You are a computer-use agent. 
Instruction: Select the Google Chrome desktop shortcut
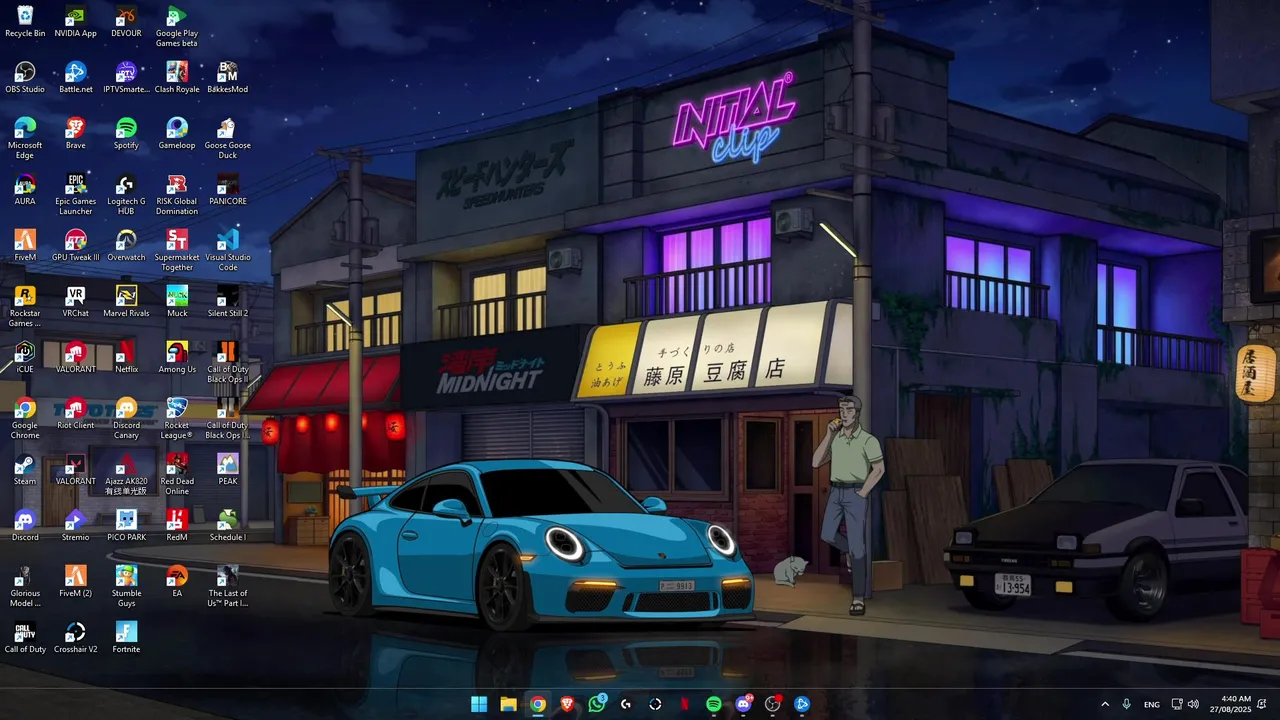[25, 418]
